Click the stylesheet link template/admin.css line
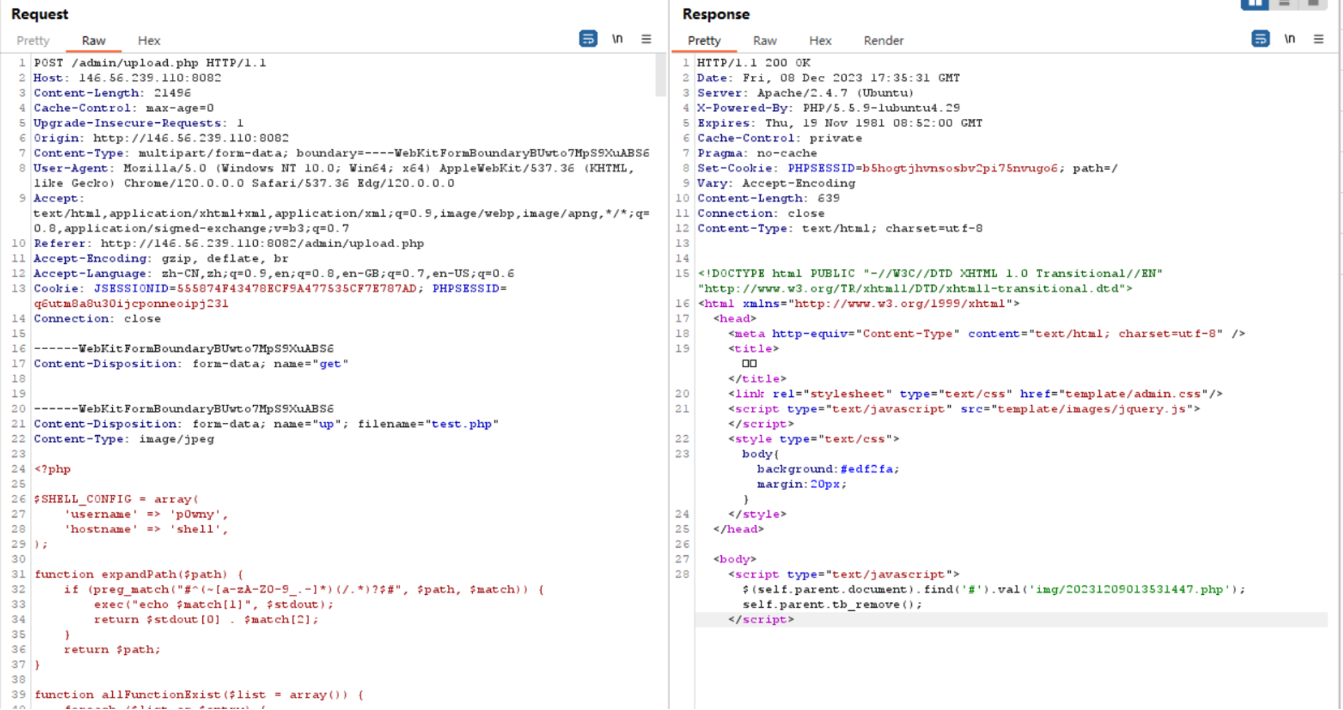Screen dimensions: 1343x710 pos(975,393)
